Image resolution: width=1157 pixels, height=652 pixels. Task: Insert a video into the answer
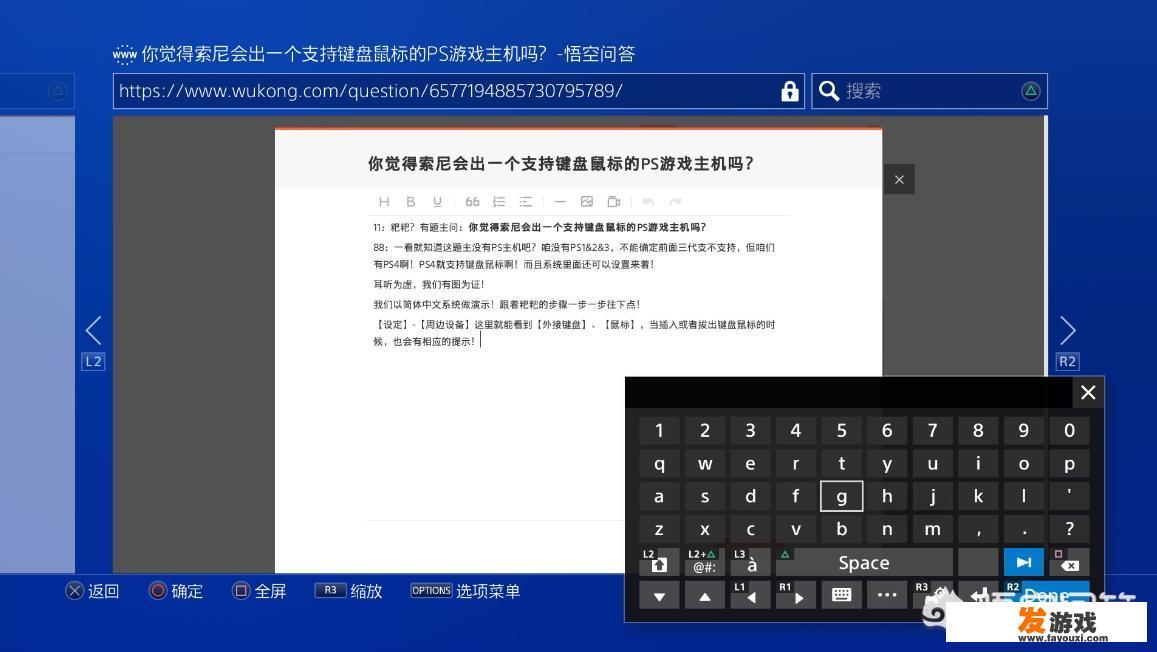tap(613, 201)
